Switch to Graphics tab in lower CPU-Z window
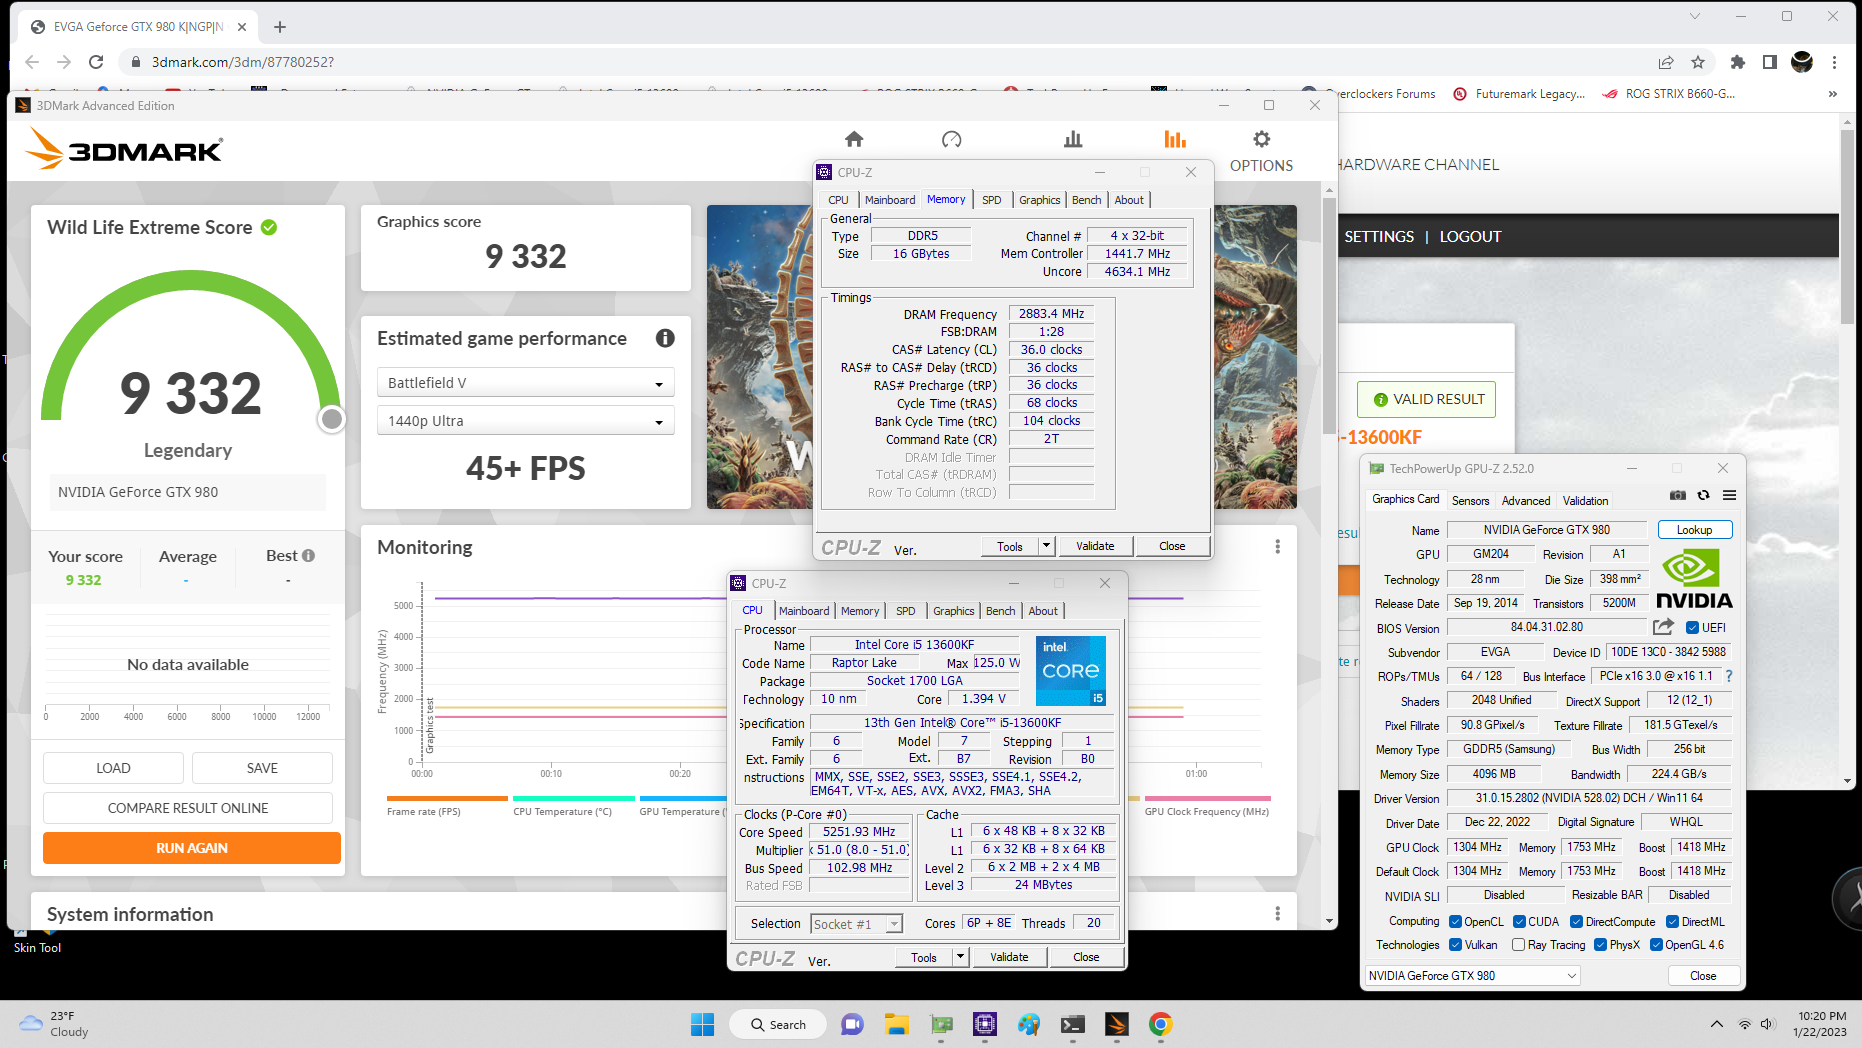This screenshot has width=1862, height=1048. coord(953,611)
